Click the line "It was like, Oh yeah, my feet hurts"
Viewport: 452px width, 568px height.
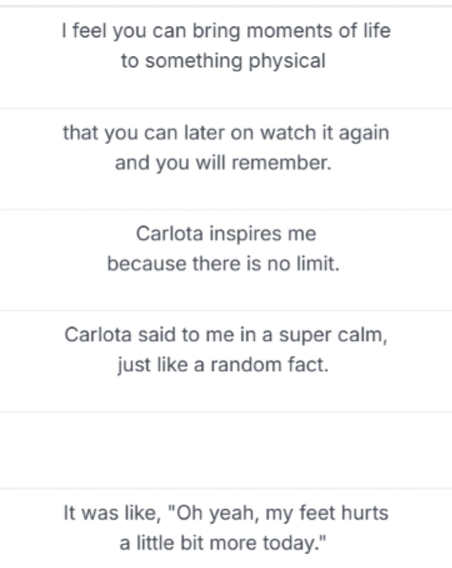pos(226,513)
